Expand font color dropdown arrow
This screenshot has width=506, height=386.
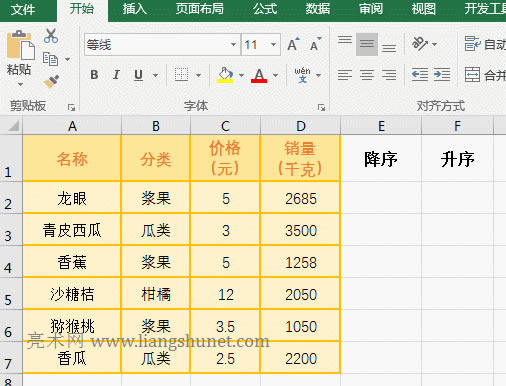[275, 75]
